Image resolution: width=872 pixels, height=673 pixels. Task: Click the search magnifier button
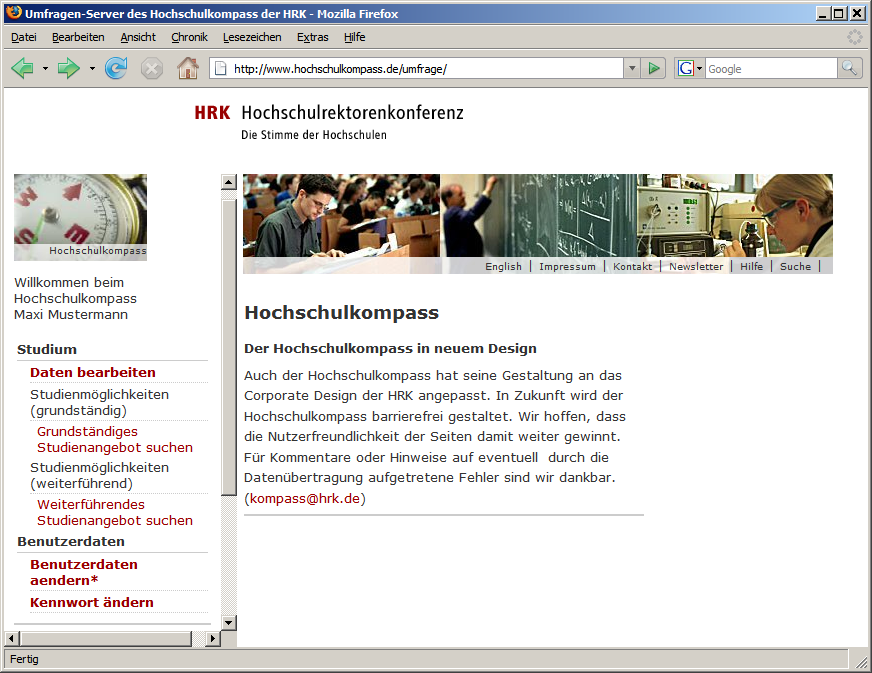[x=849, y=68]
